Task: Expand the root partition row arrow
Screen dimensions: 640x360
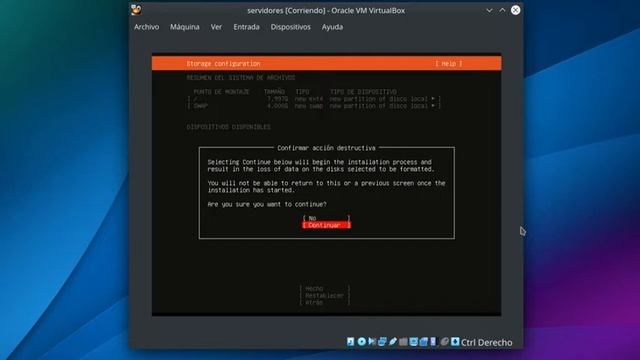Action: pyautogui.click(x=433, y=99)
